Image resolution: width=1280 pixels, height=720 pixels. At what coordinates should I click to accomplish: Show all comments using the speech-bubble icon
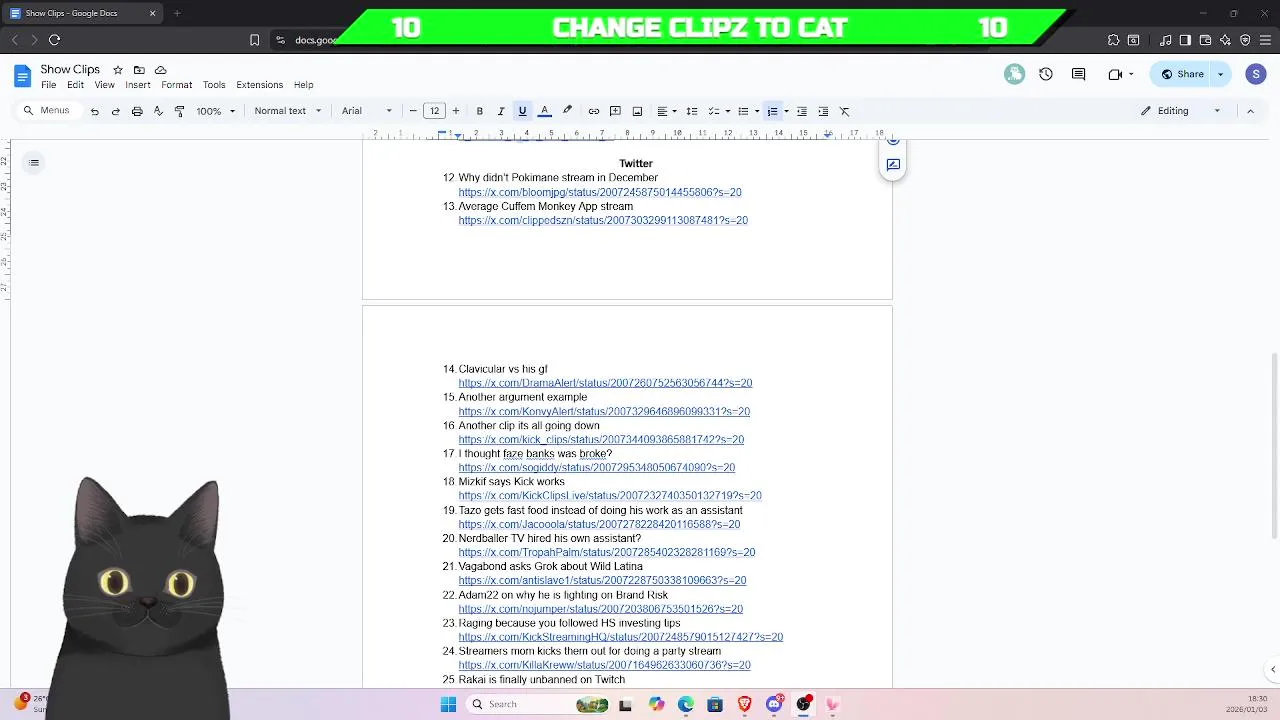click(1079, 74)
